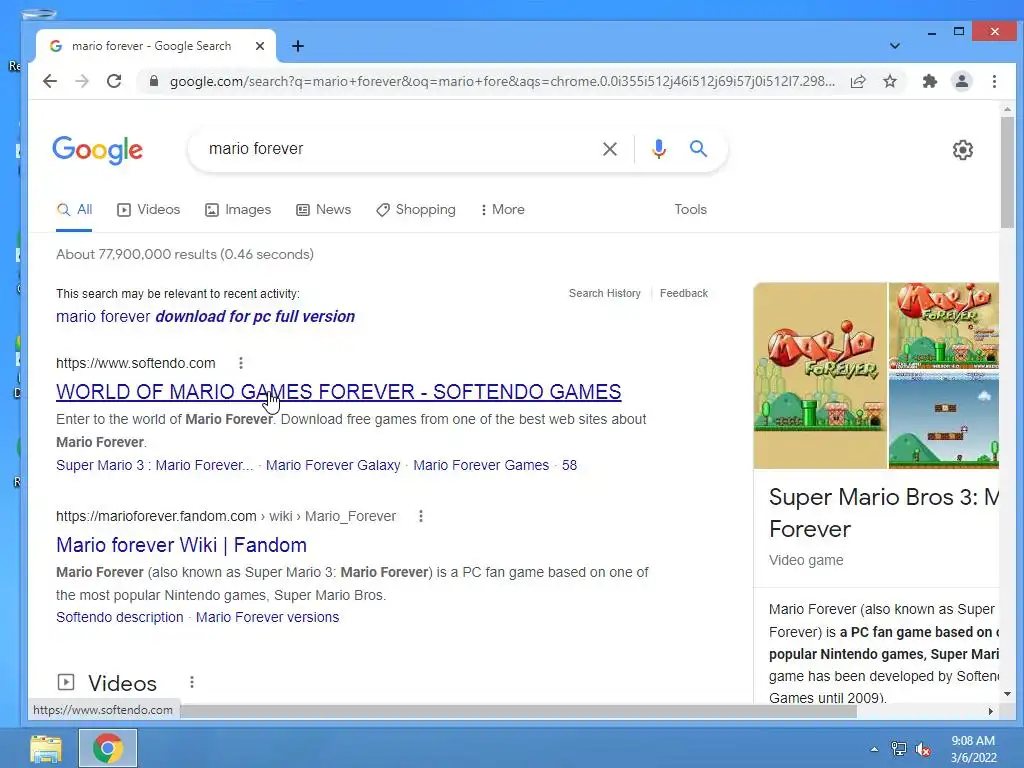Open options for the softendo.com result

[241, 362]
